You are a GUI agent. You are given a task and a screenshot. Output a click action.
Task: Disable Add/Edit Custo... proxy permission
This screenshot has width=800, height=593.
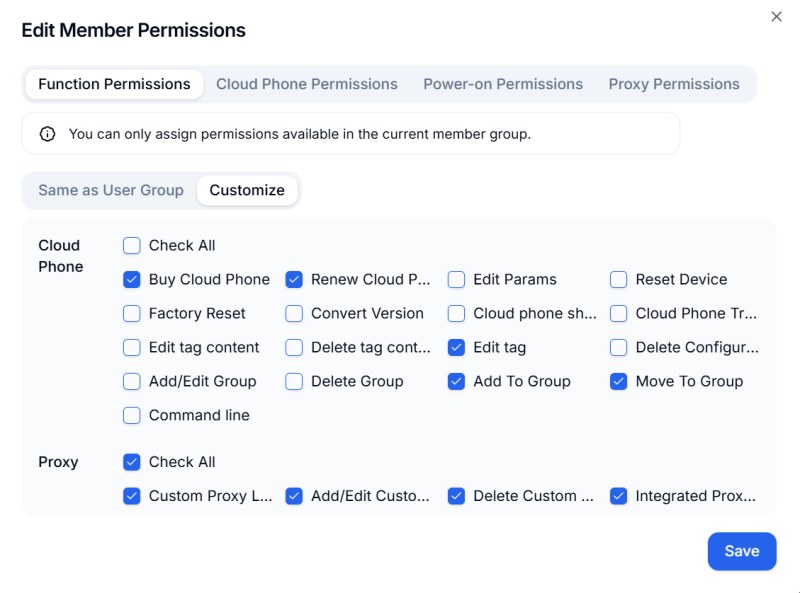click(294, 496)
